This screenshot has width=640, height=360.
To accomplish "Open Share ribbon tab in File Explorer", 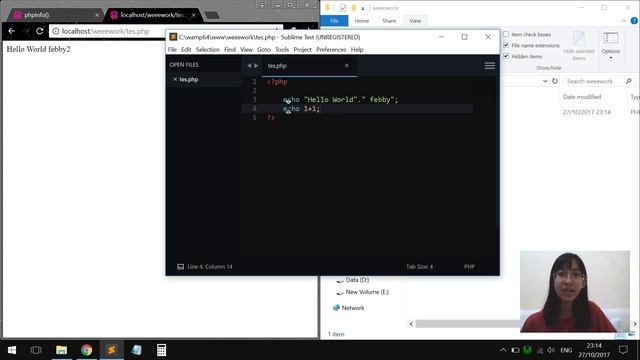I will point(389,21).
